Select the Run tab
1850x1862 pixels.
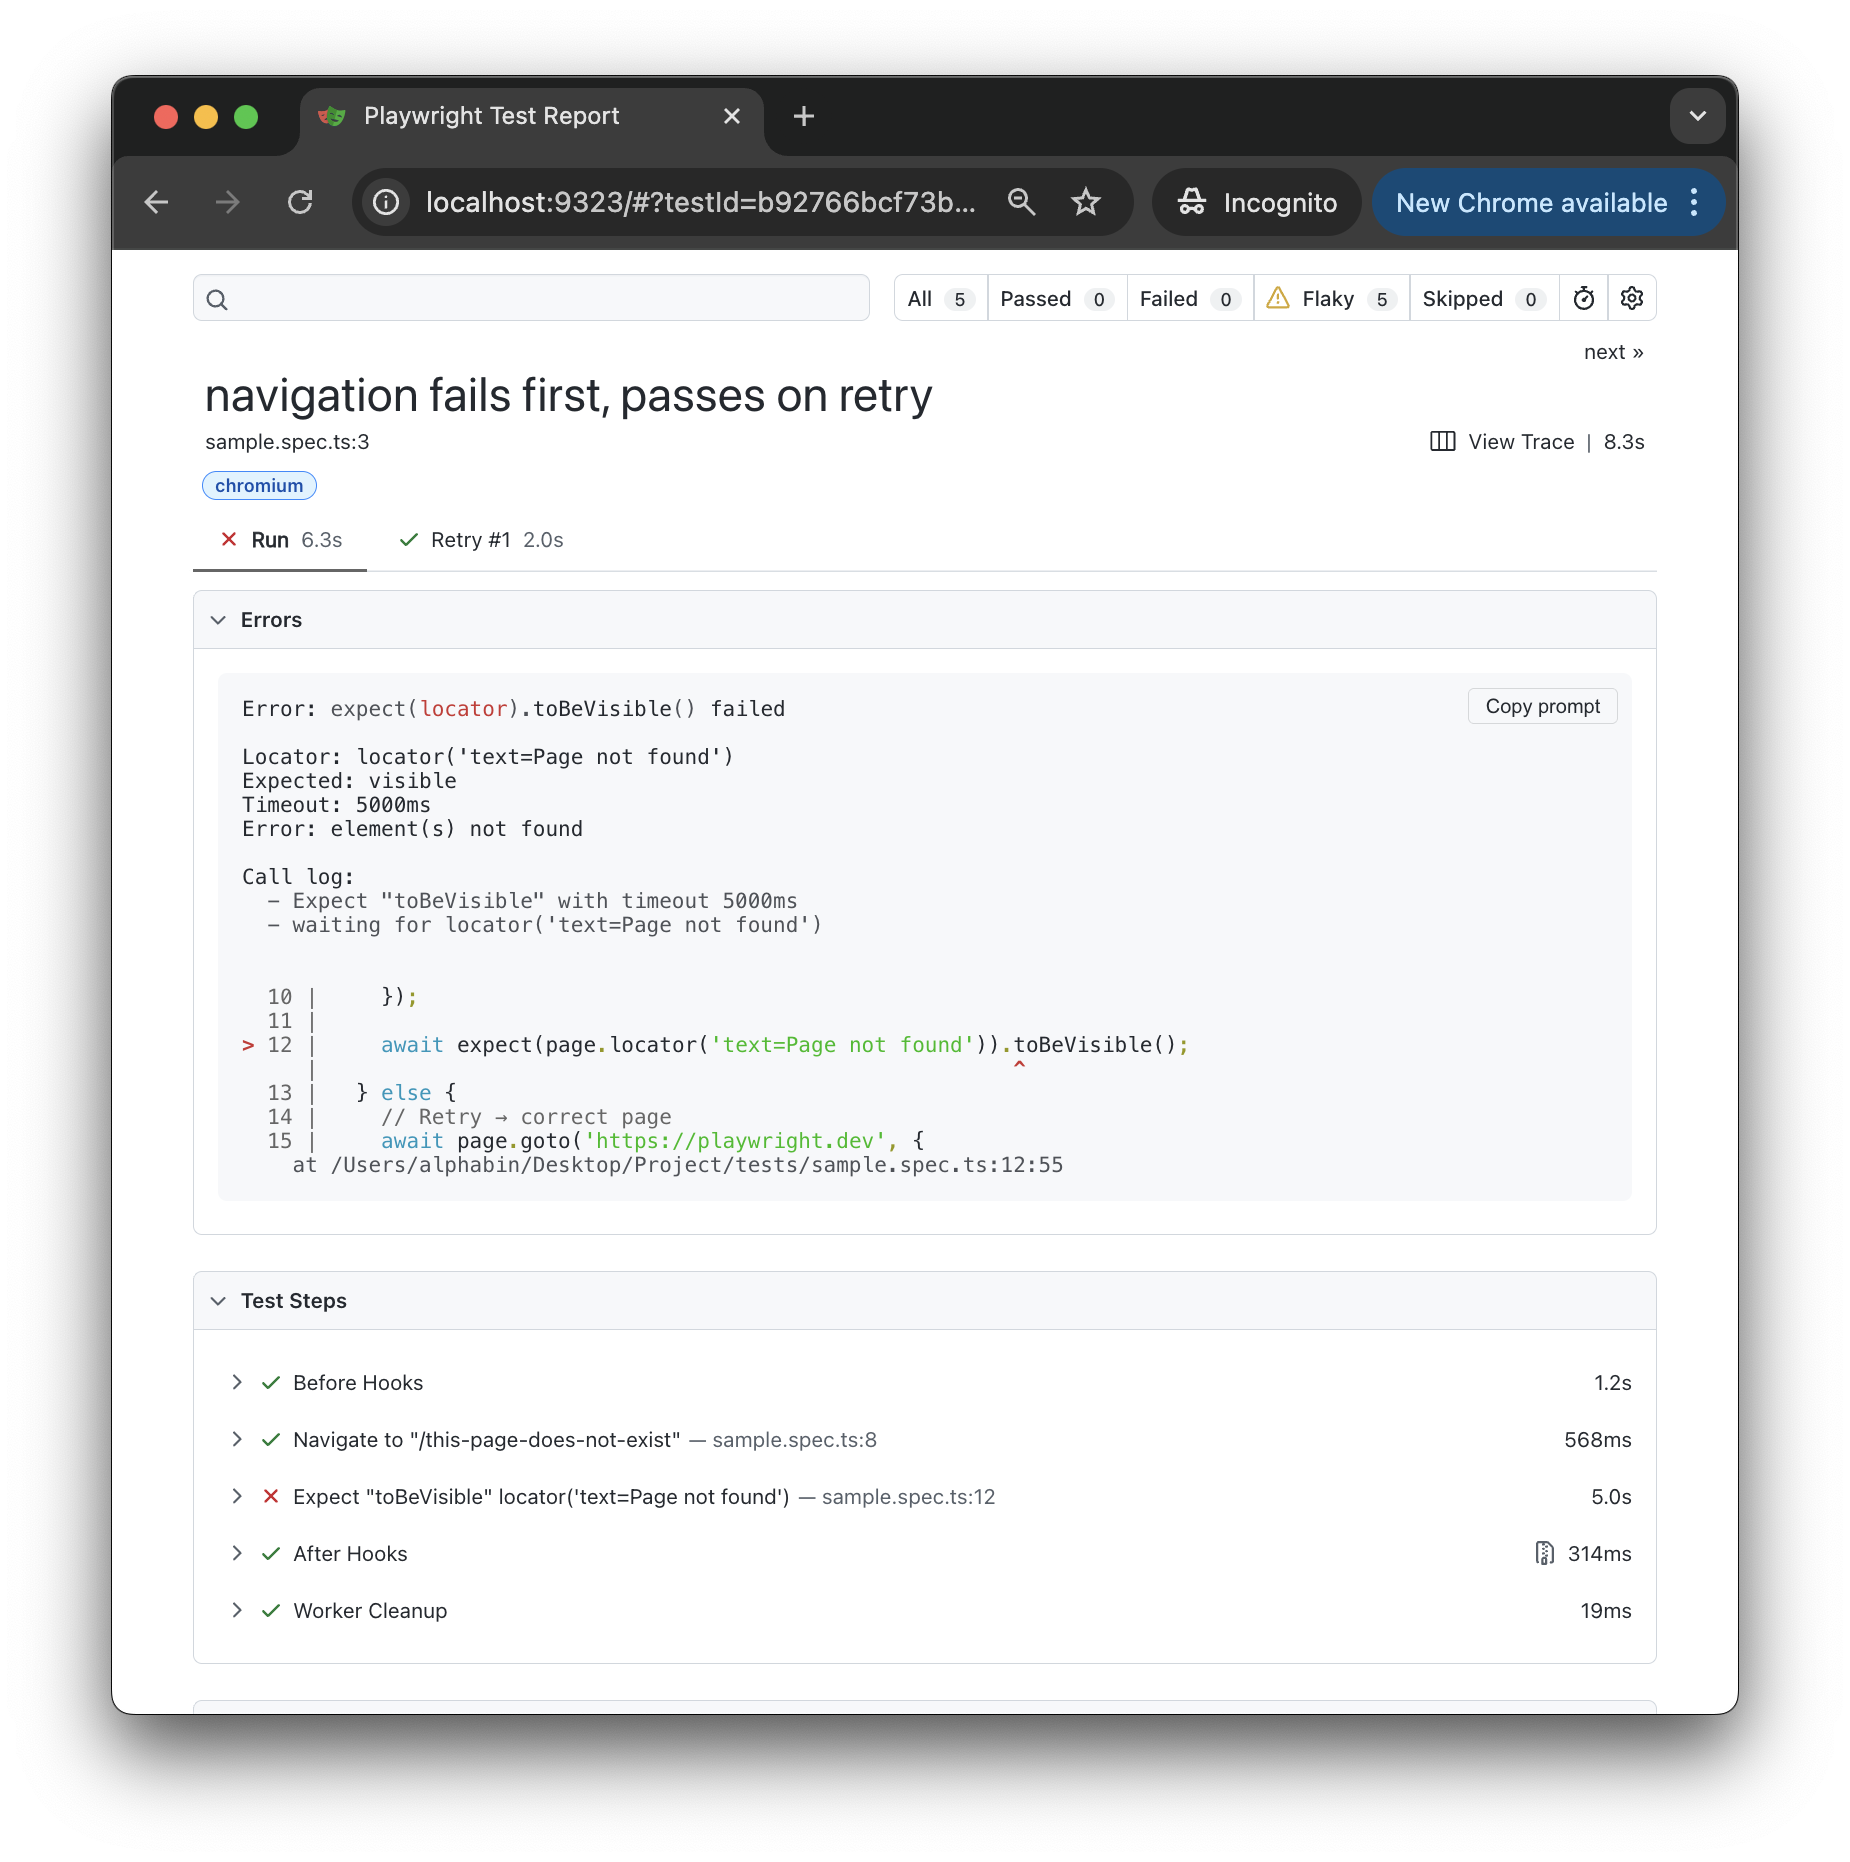tap(281, 540)
